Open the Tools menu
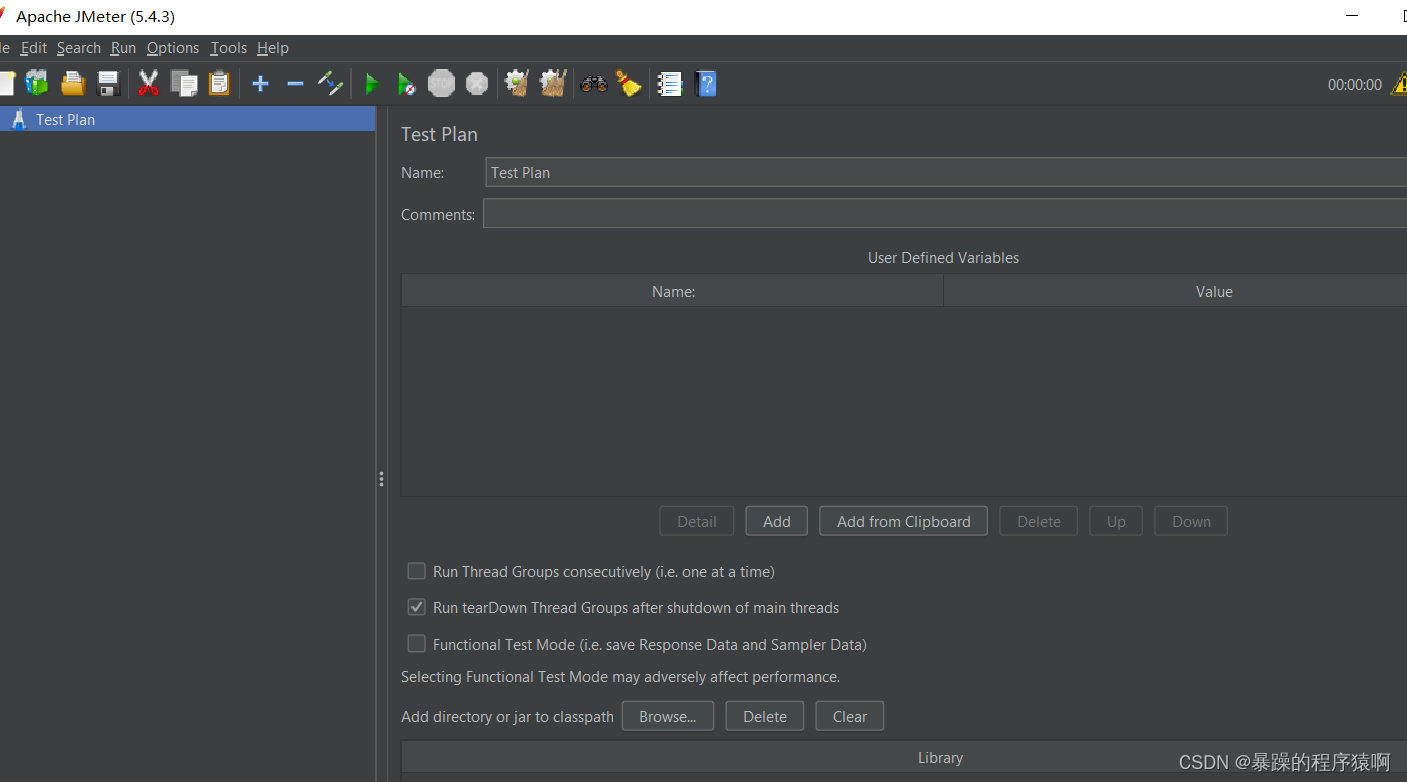Screen dimensions: 1407x782 pos(229,48)
